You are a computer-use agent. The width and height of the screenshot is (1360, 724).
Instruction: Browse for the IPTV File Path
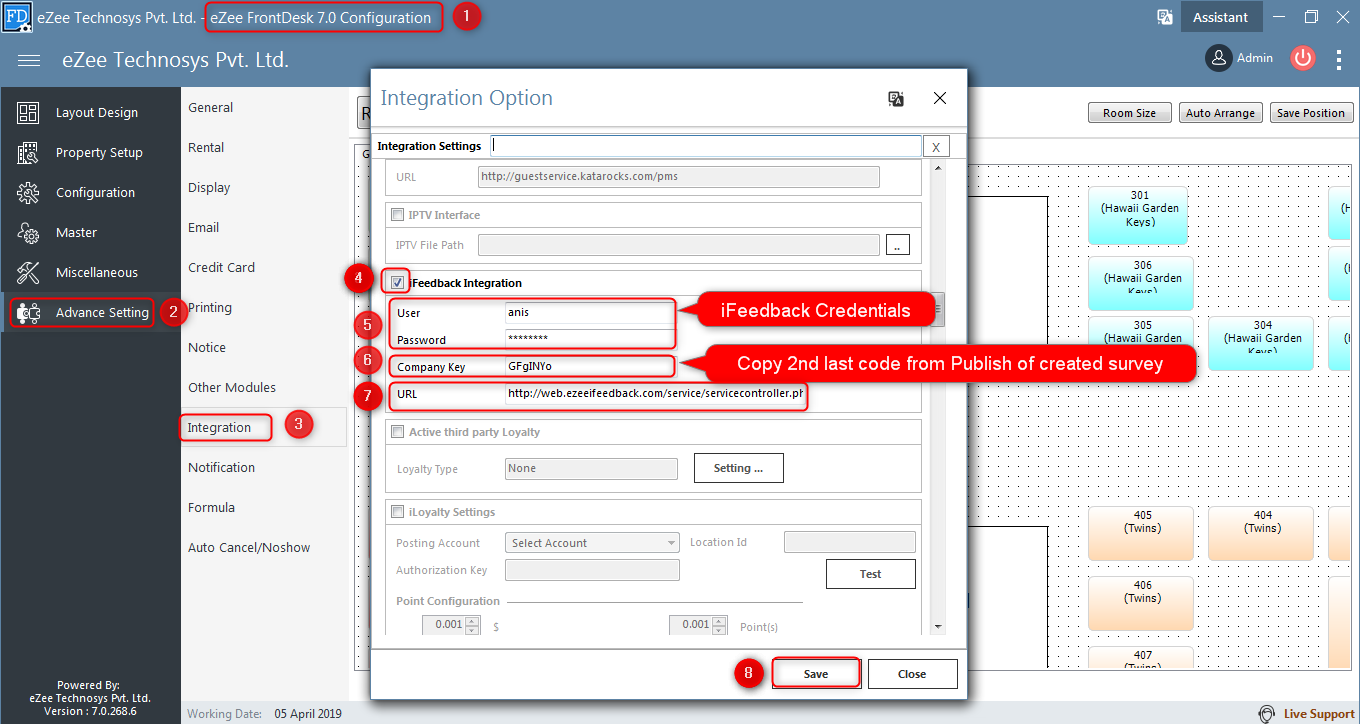coord(898,245)
